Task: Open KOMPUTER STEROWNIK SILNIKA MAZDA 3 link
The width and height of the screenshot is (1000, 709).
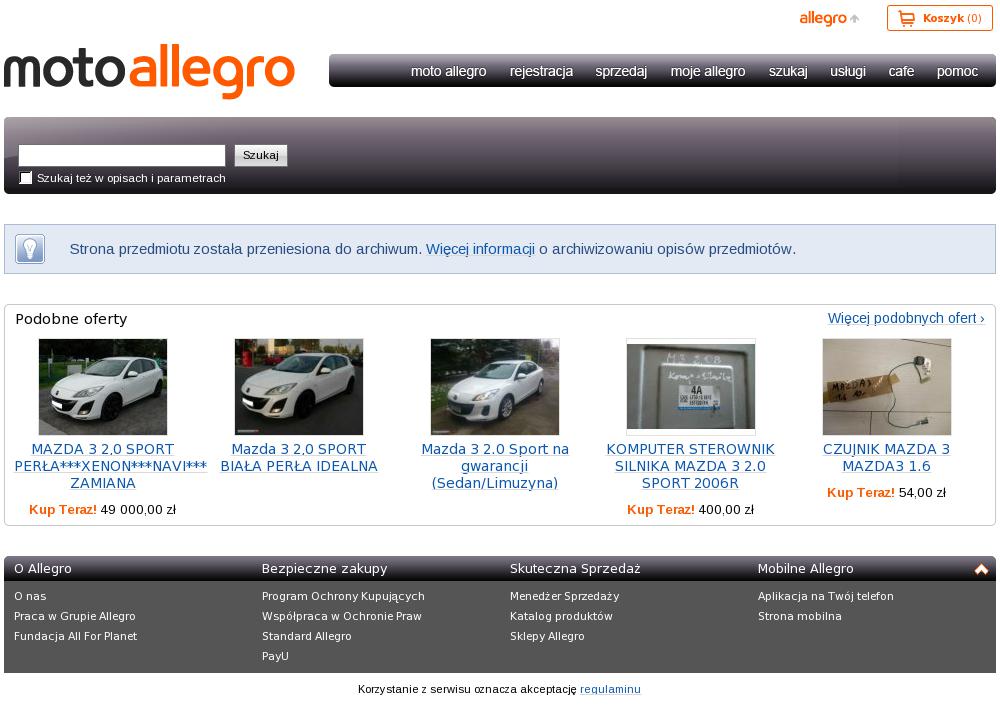Action: click(691, 466)
